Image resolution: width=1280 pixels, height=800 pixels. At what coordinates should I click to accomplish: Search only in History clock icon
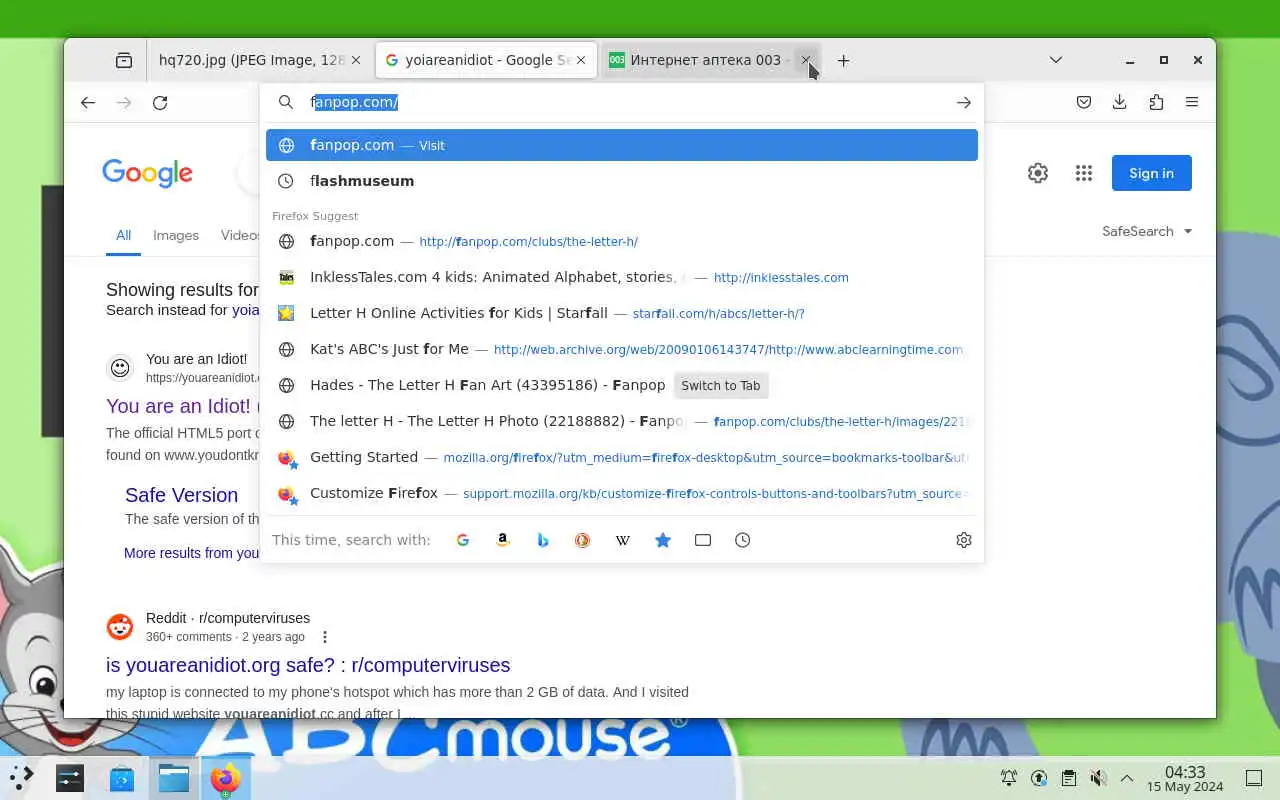click(x=743, y=540)
